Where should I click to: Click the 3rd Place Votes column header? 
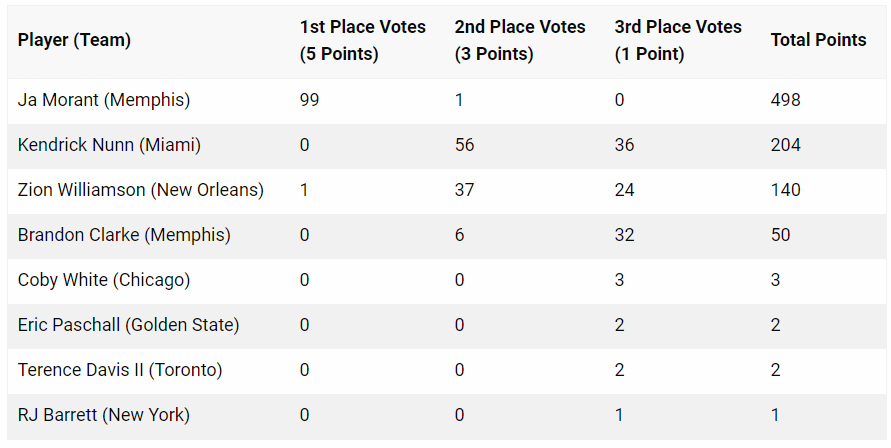click(x=678, y=40)
